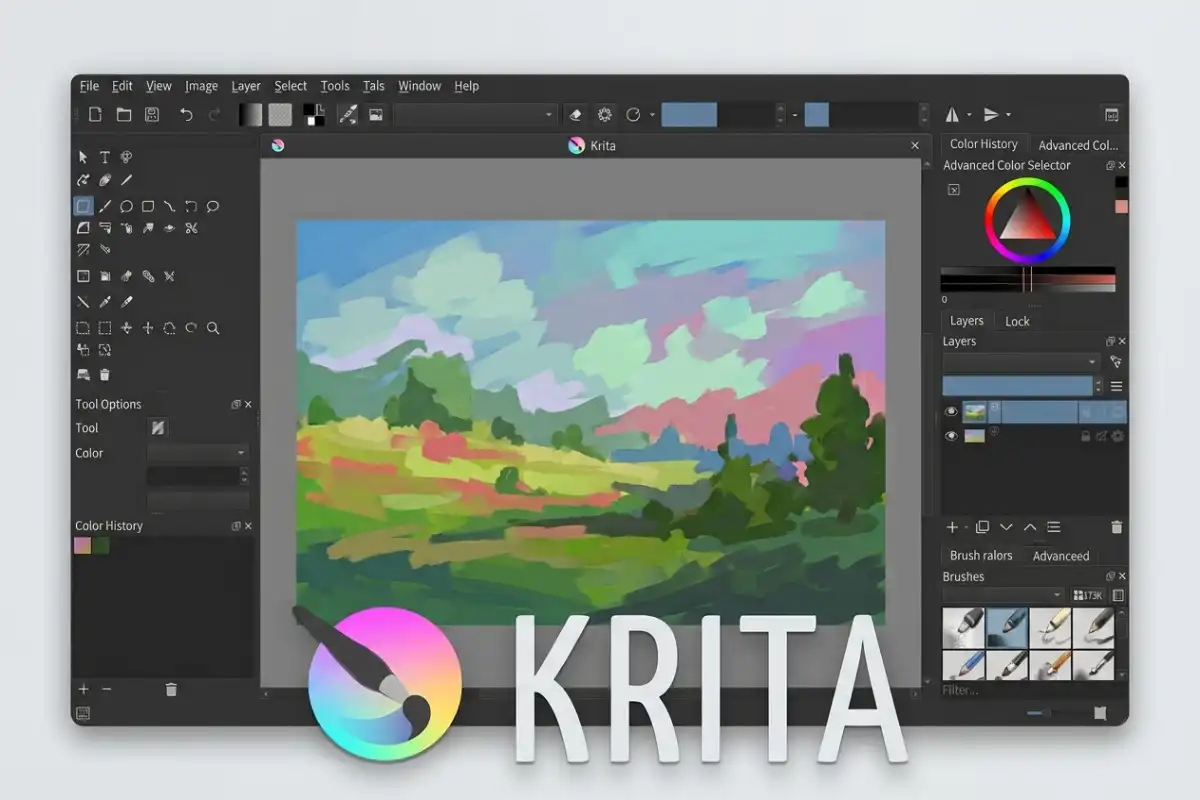Viewport: 1200px width, 800px height.
Task: Open the horizontal mirror options arrow
Action: click(x=970, y=115)
